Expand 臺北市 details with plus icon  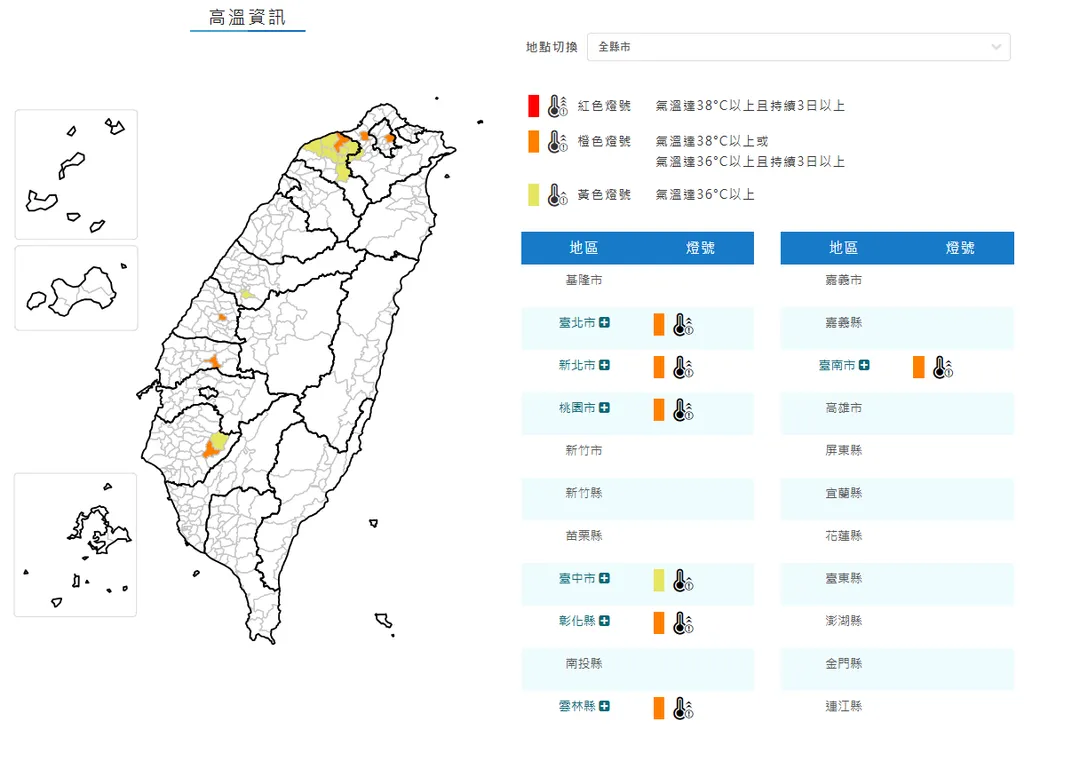604,322
